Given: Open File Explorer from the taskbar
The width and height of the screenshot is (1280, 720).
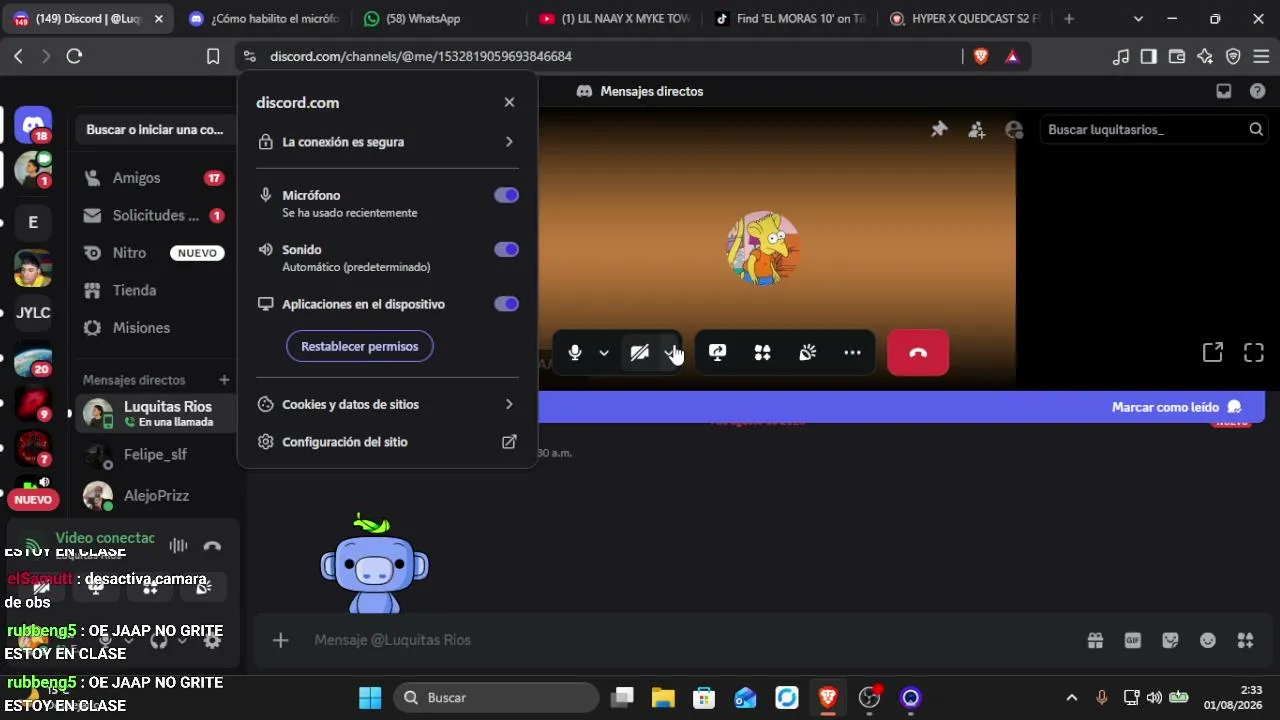Looking at the screenshot, I should pyautogui.click(x=663, y=698).
